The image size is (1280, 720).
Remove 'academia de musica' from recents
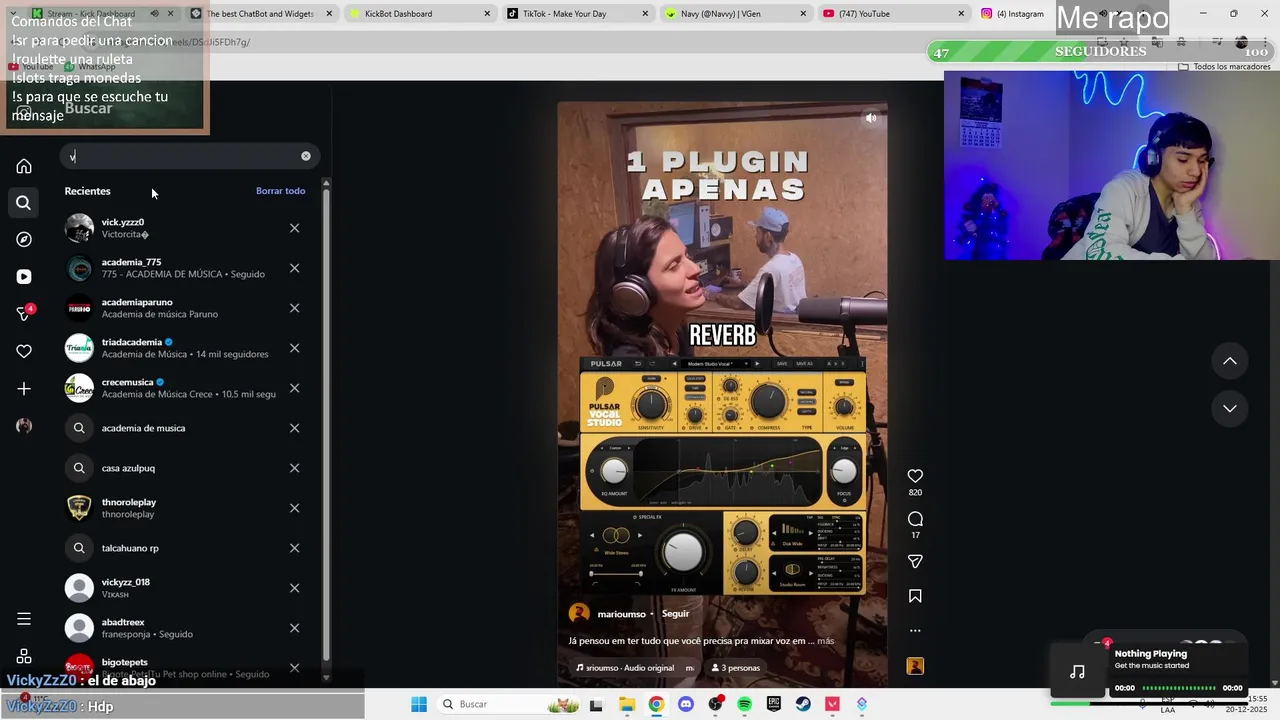294,428
